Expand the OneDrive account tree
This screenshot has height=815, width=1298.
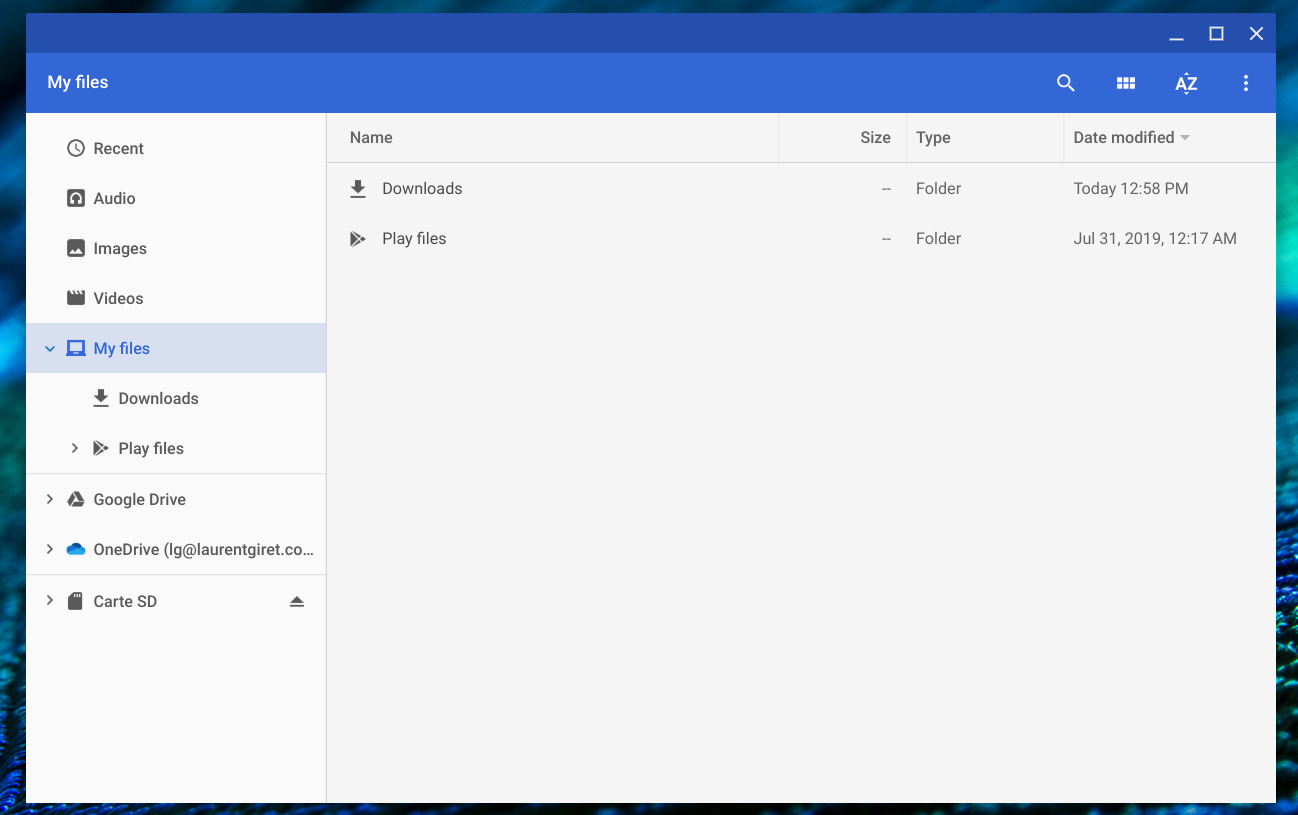pyautogui.click(x=50, y=549)
